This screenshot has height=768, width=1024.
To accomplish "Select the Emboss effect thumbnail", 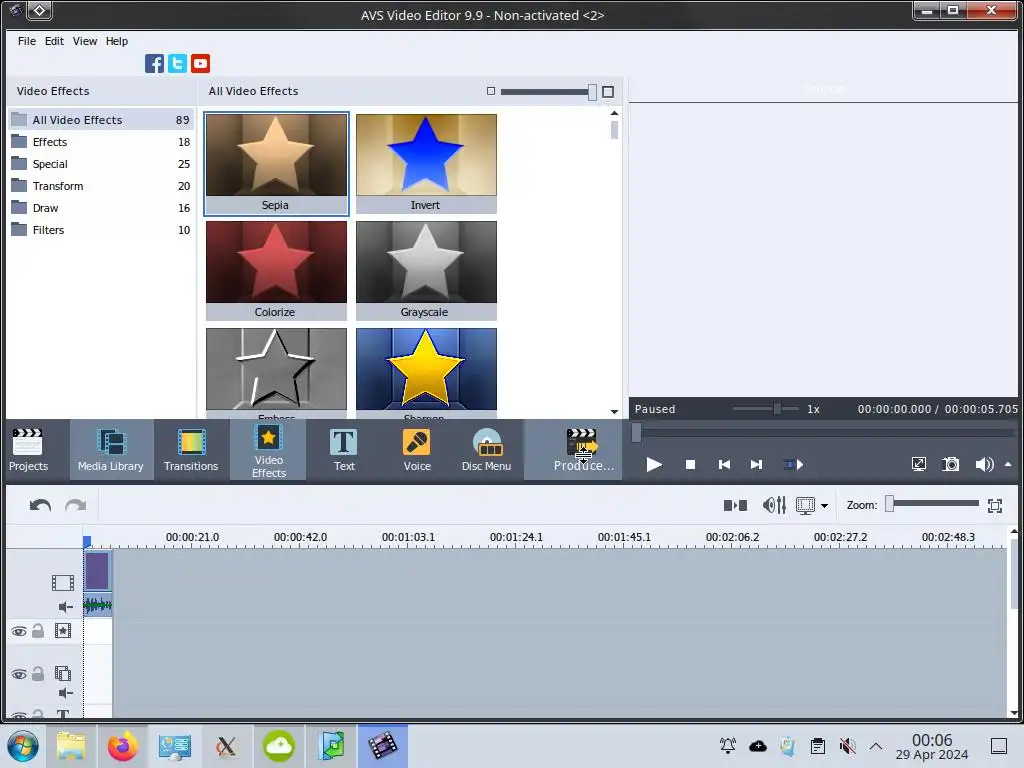I will click(276, 373).
